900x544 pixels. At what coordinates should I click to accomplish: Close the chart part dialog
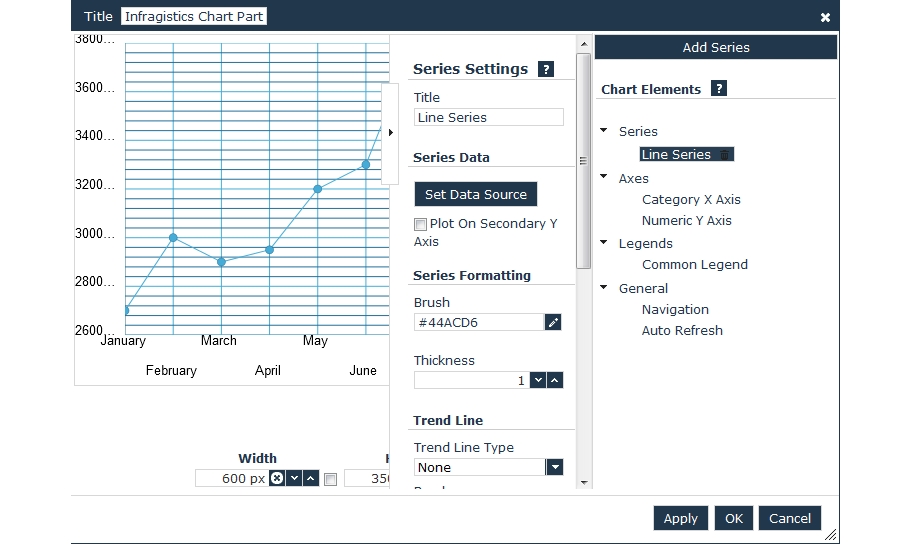point(825,17)
